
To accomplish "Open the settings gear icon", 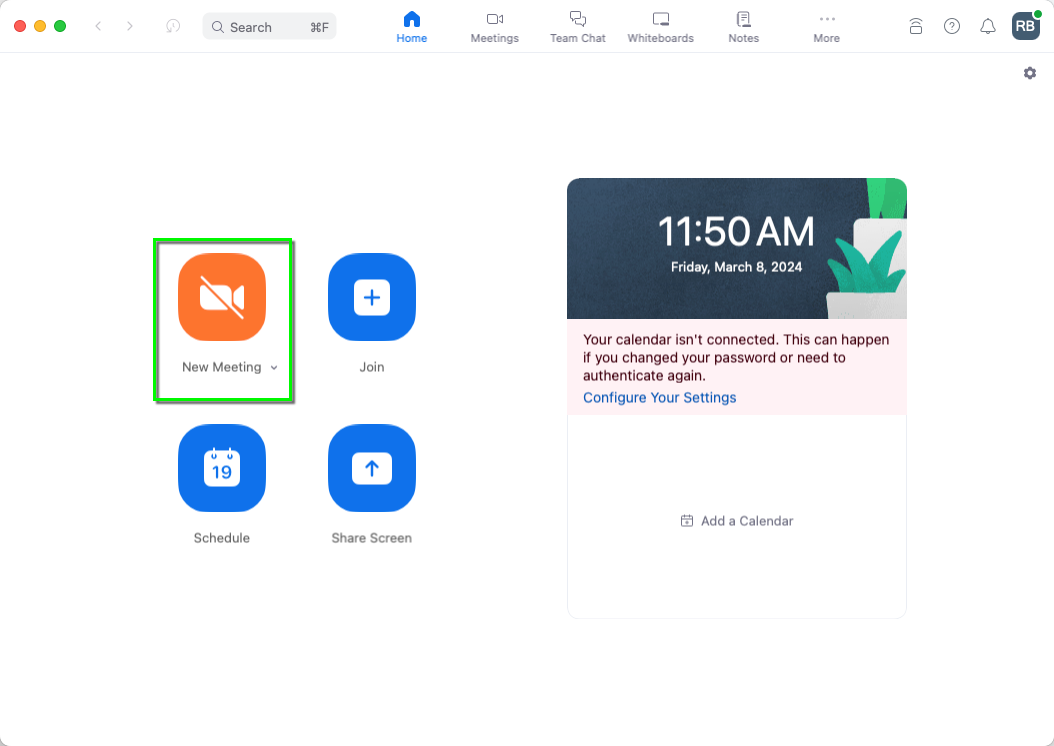I will pos(1030,73).
